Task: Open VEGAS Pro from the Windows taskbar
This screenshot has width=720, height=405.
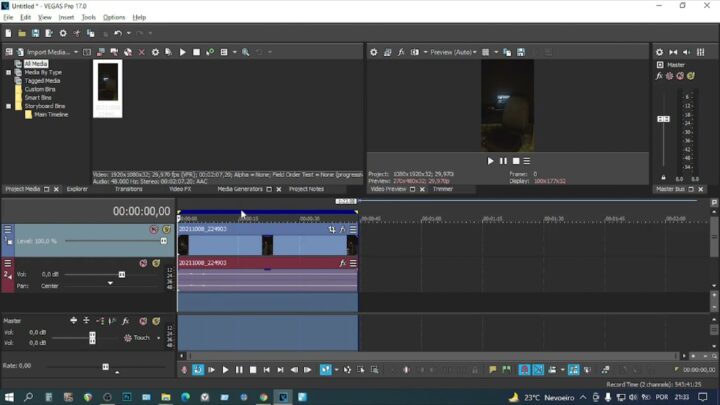Action: coord(283,397)
